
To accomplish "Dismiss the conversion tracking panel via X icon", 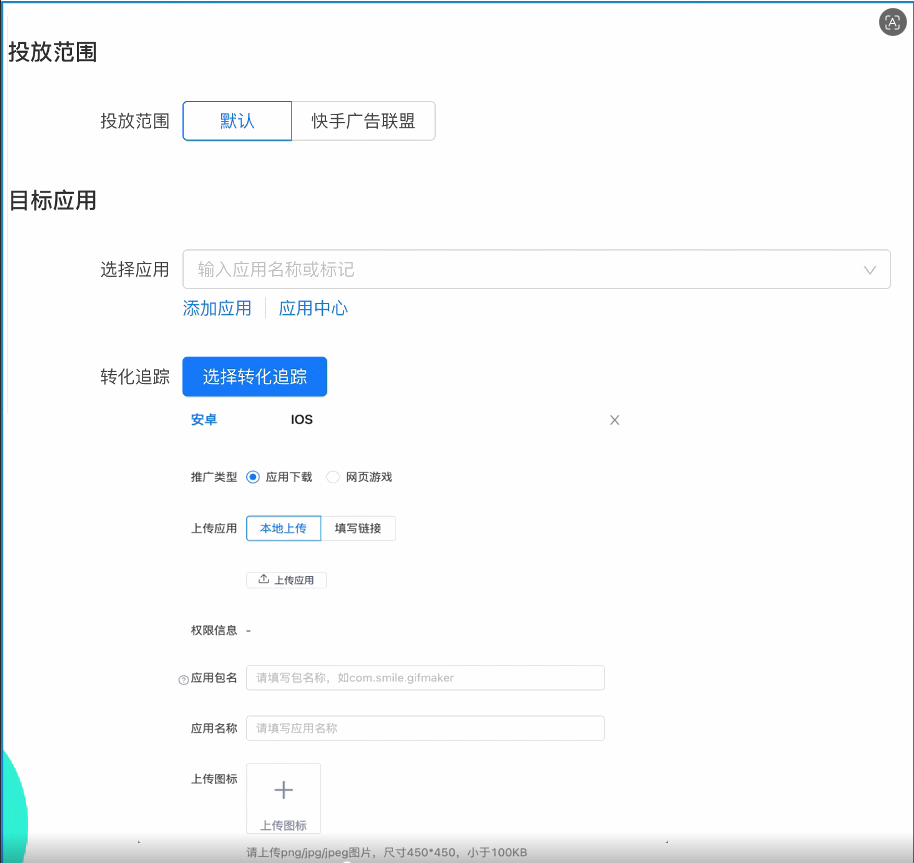I will tap(614, 420).
